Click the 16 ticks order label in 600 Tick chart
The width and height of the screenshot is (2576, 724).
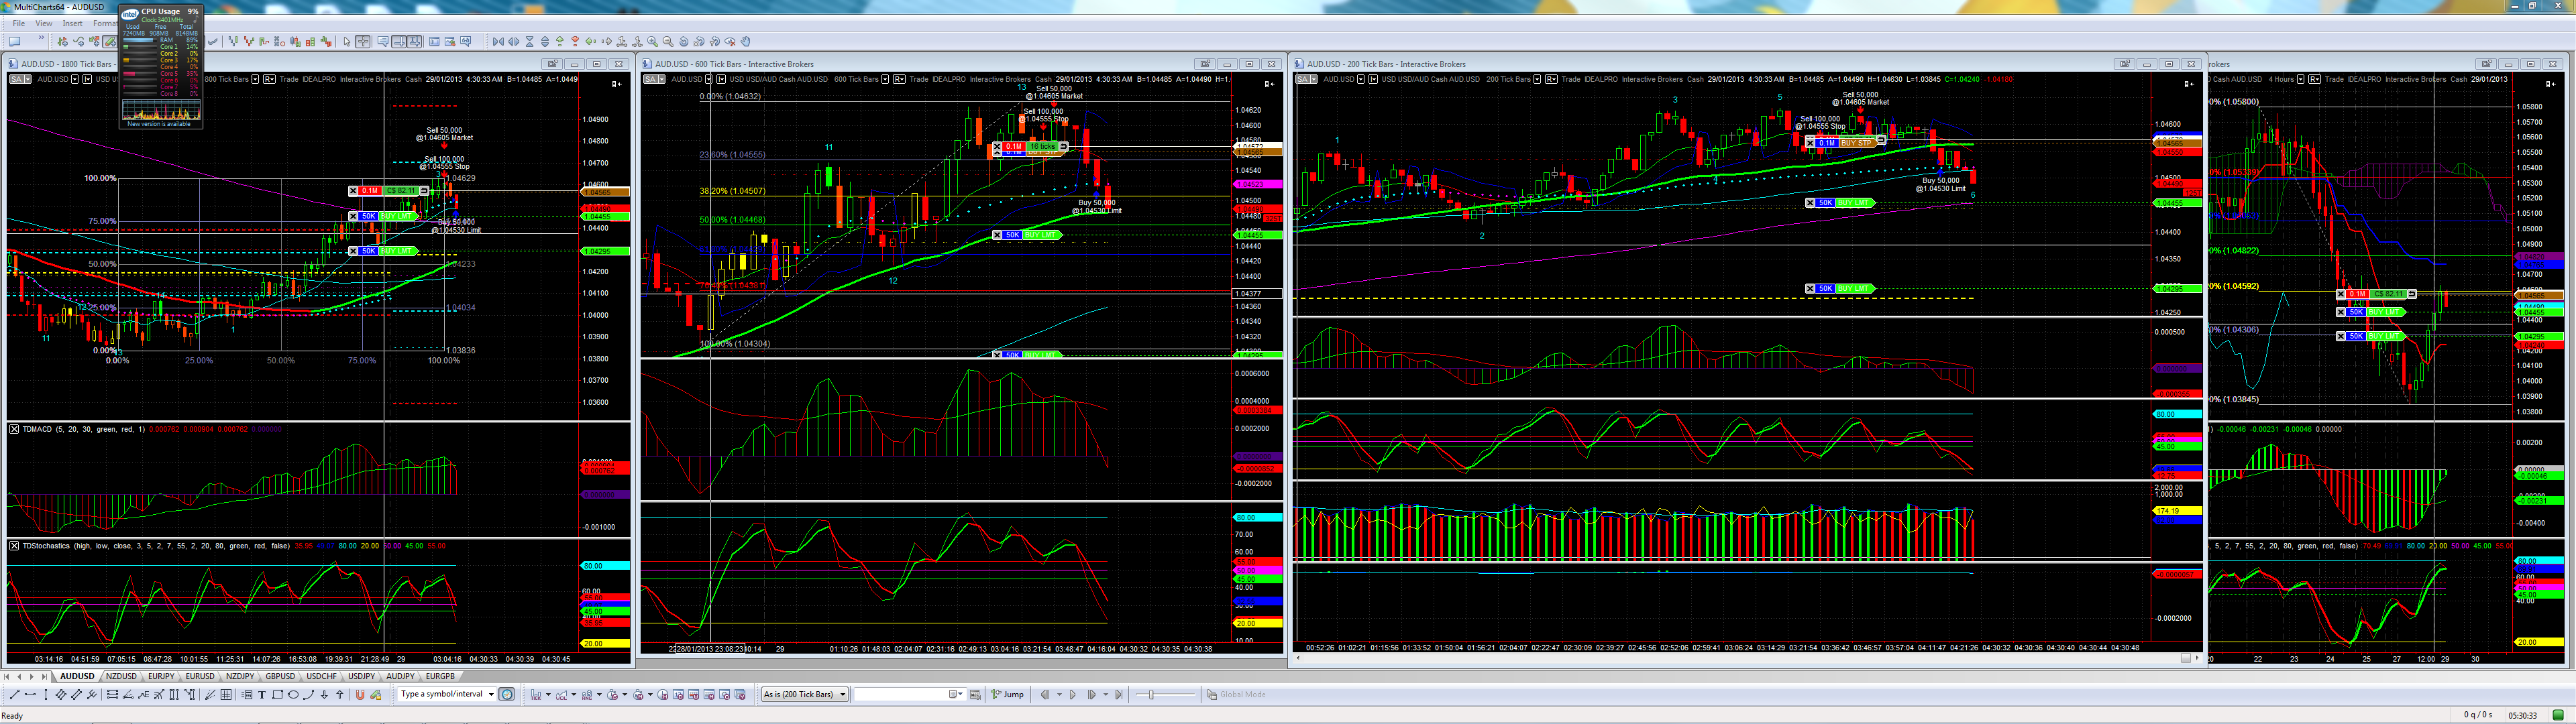point(1042,147)
